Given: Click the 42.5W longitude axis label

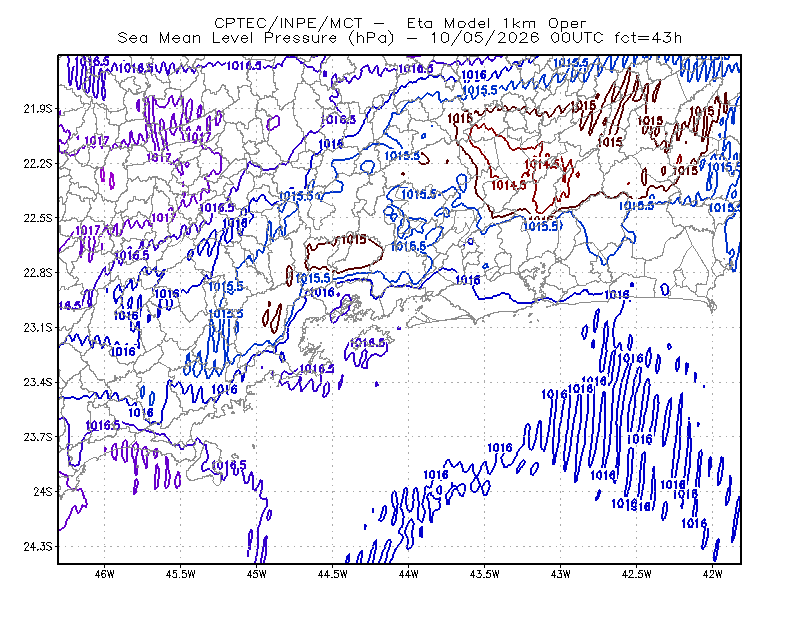Looking at the screenshot, I should pos(637,574).
